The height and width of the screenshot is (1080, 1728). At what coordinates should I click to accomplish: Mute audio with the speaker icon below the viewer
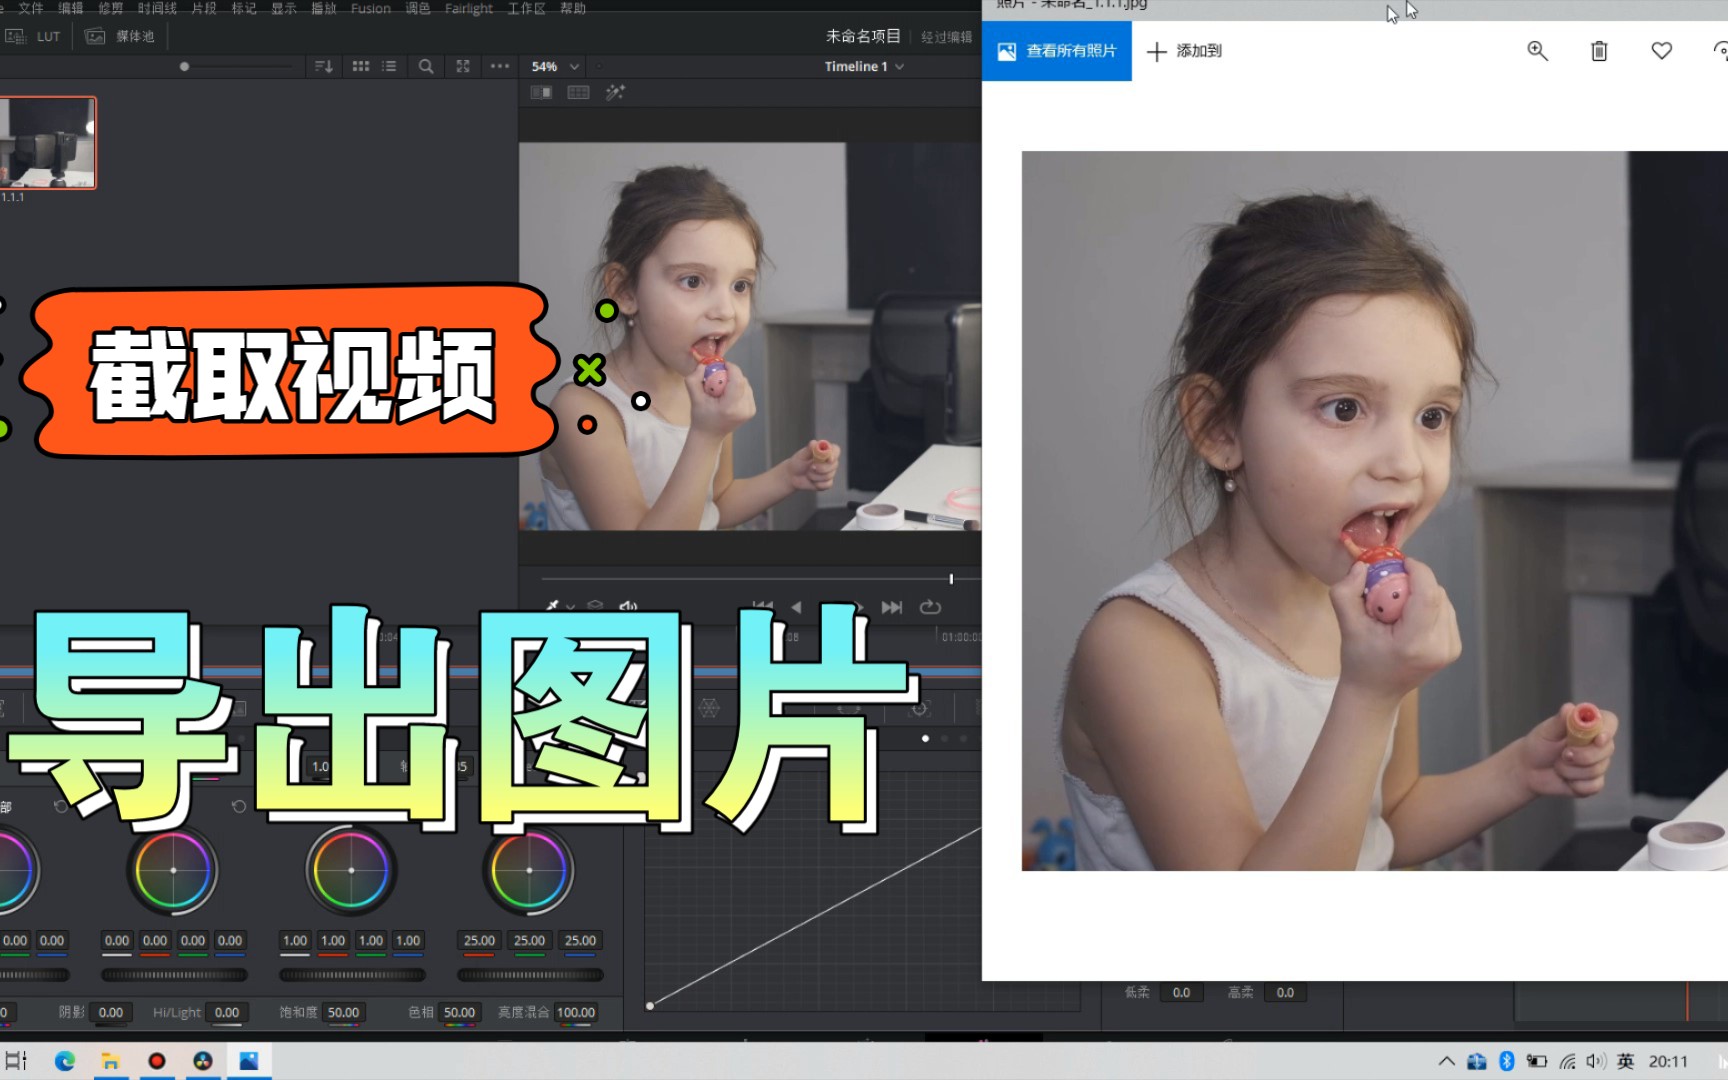tap(627, 606)
